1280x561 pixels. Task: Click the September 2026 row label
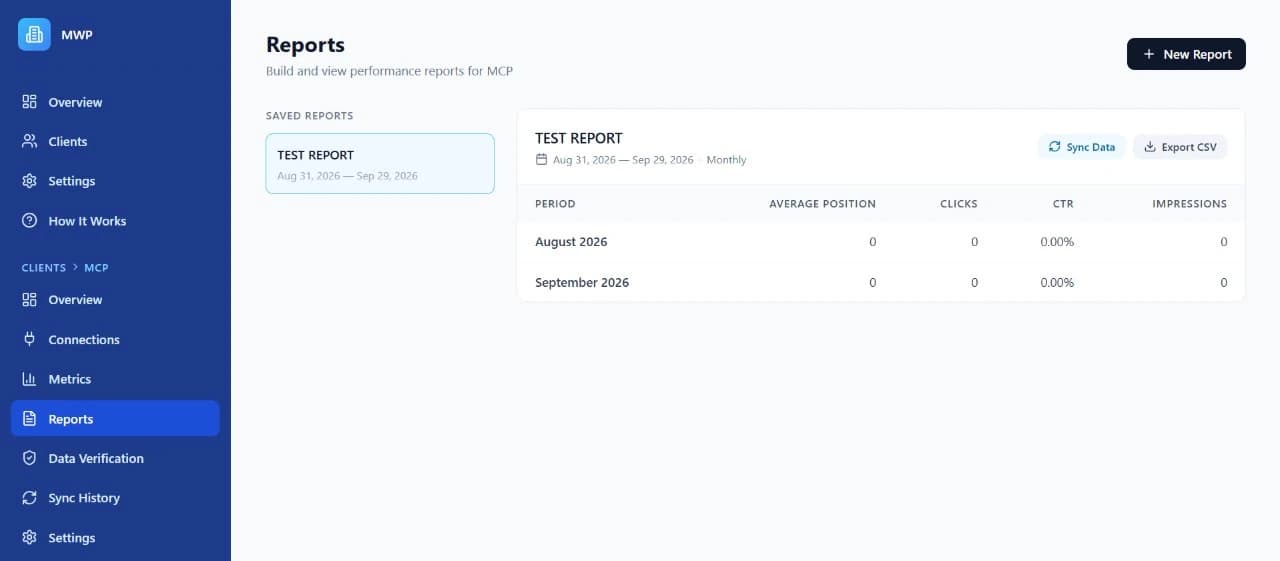(x=582, y=283)
